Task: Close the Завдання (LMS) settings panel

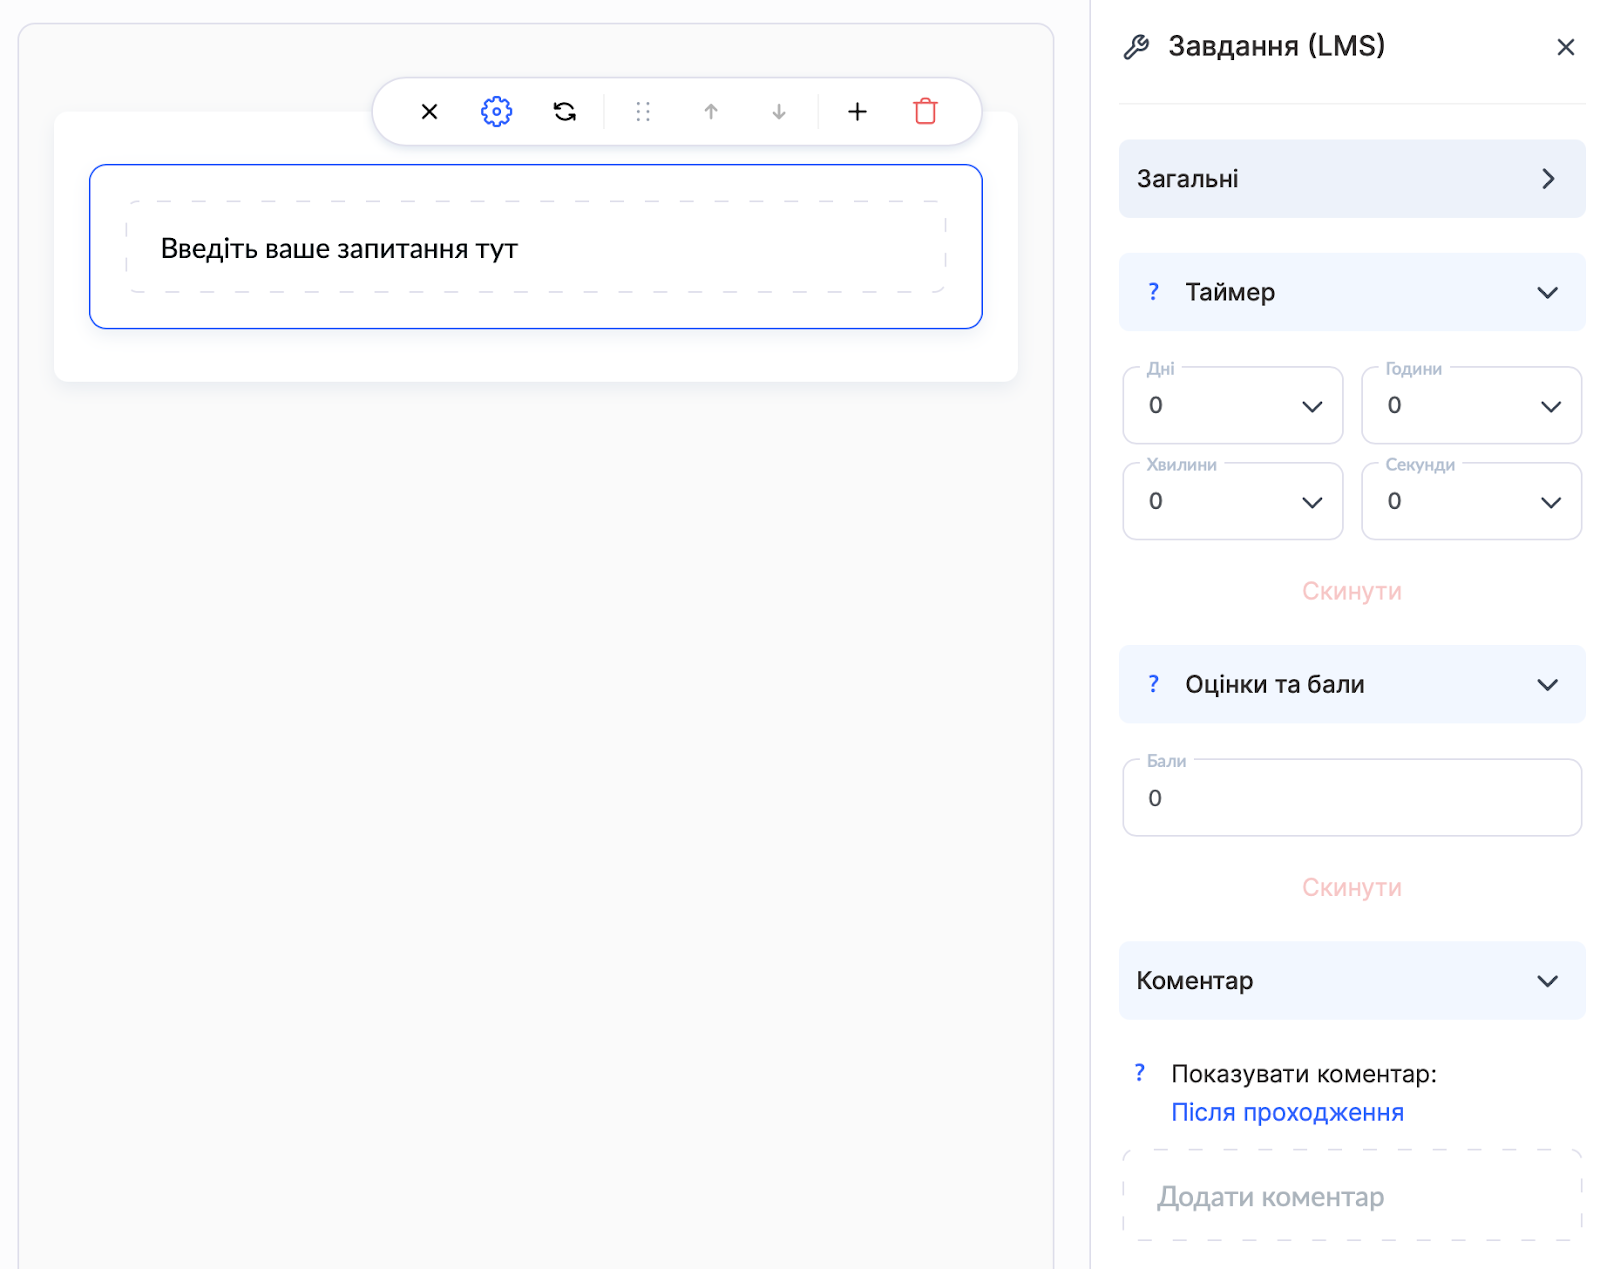Action: 1565,47
